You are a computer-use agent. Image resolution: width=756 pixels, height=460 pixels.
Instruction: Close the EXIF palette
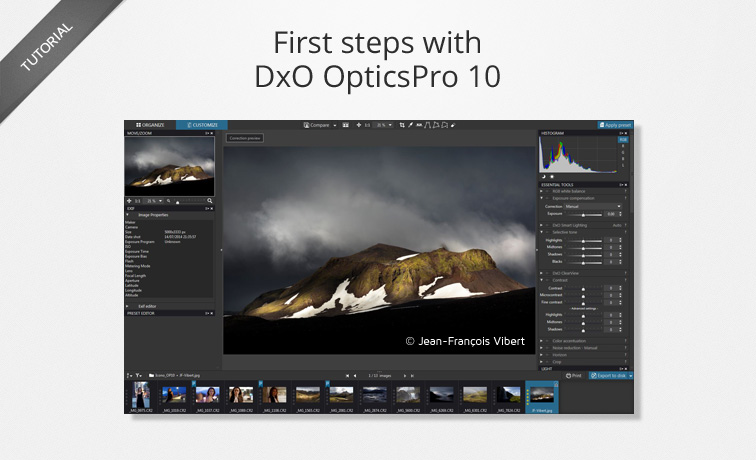click(x=212, y=209)
